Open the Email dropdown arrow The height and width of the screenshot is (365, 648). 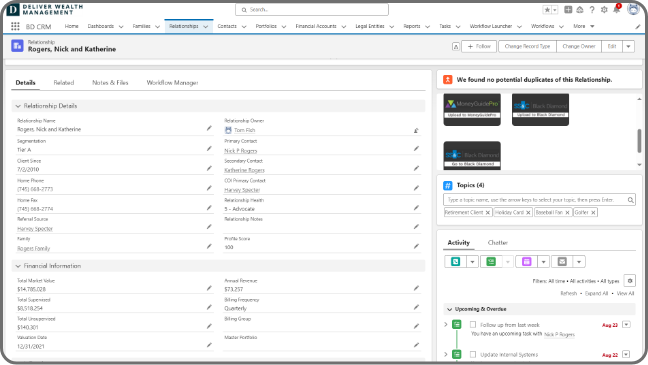[579, 262]
